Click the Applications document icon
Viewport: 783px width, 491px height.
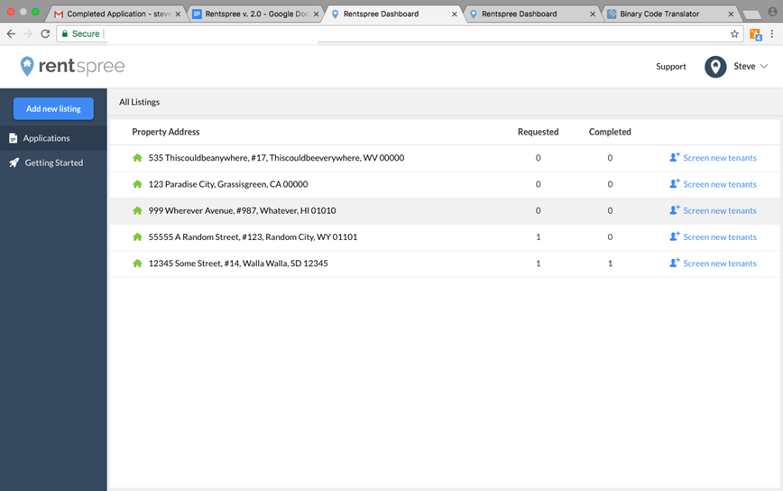(x=13, y=138)
